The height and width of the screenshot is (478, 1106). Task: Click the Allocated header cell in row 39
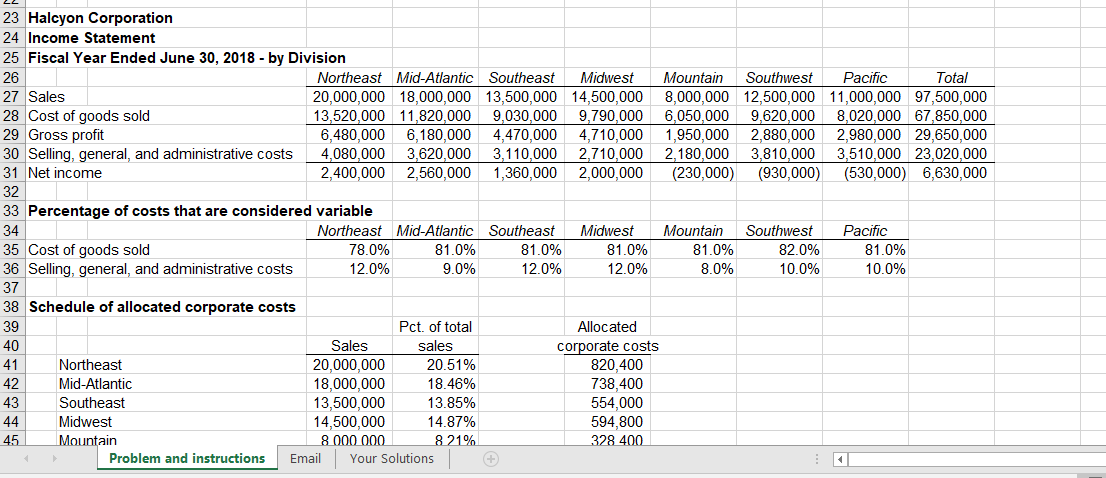coord(607,326)
